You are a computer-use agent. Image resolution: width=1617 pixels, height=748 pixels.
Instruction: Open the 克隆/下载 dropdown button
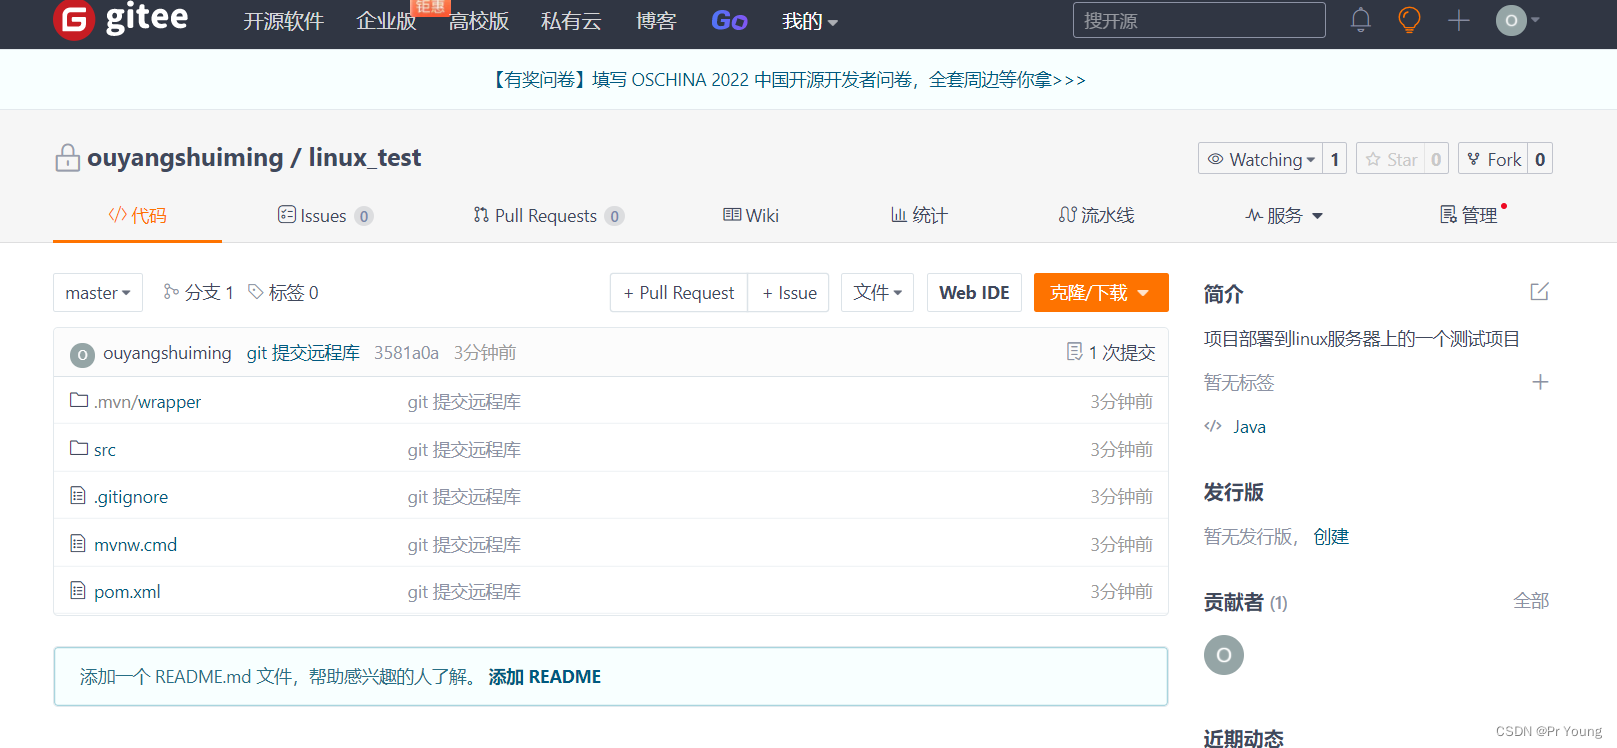(1101, 293)
